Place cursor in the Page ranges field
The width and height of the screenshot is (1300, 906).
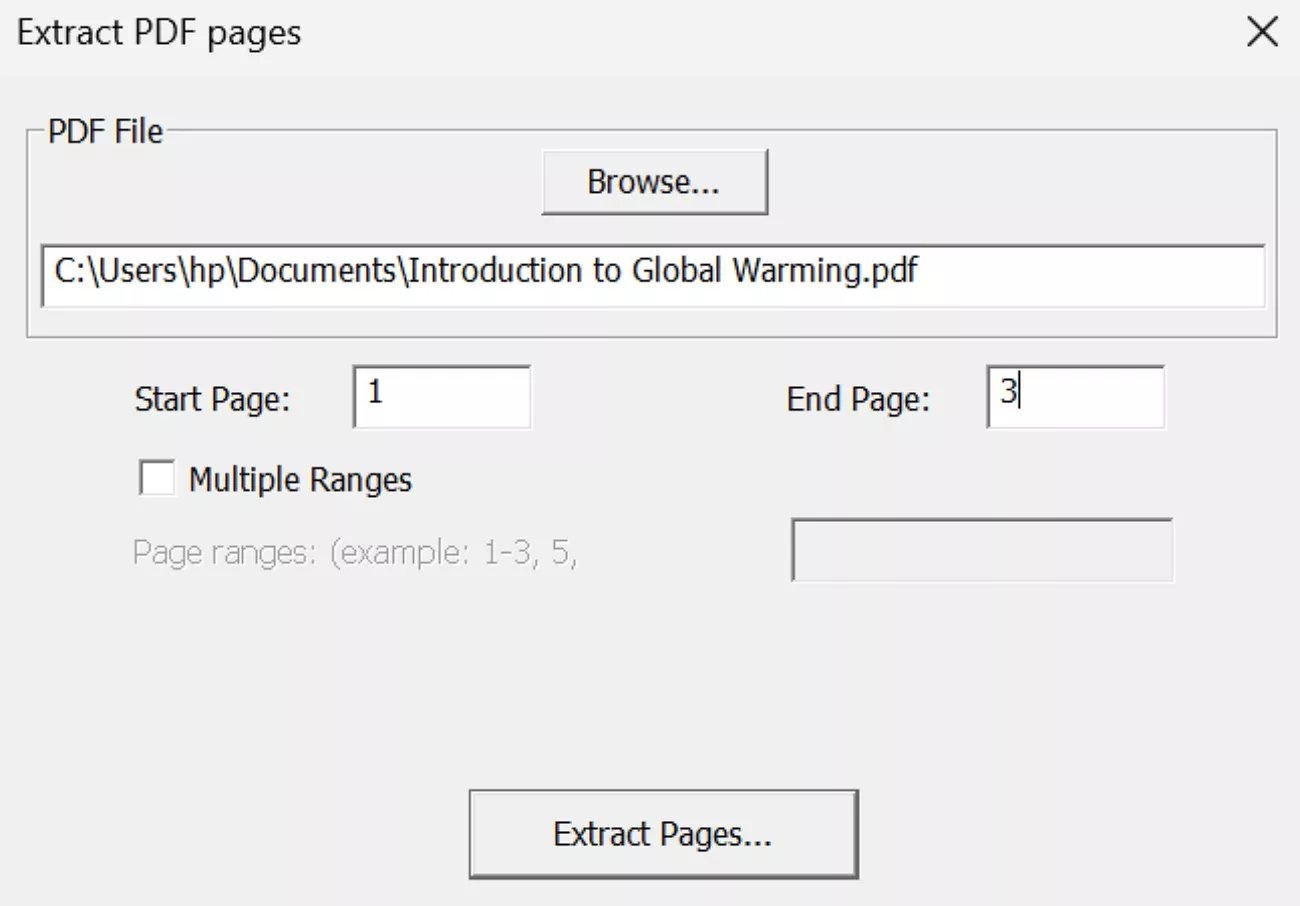pos(982,551)
